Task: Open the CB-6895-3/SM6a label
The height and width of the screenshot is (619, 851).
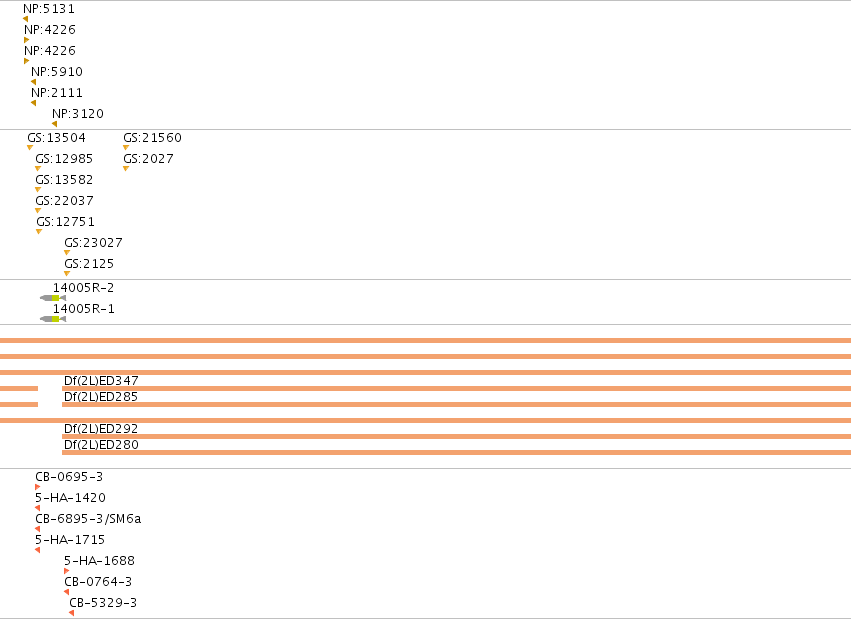Action: [x=88, y=519]
